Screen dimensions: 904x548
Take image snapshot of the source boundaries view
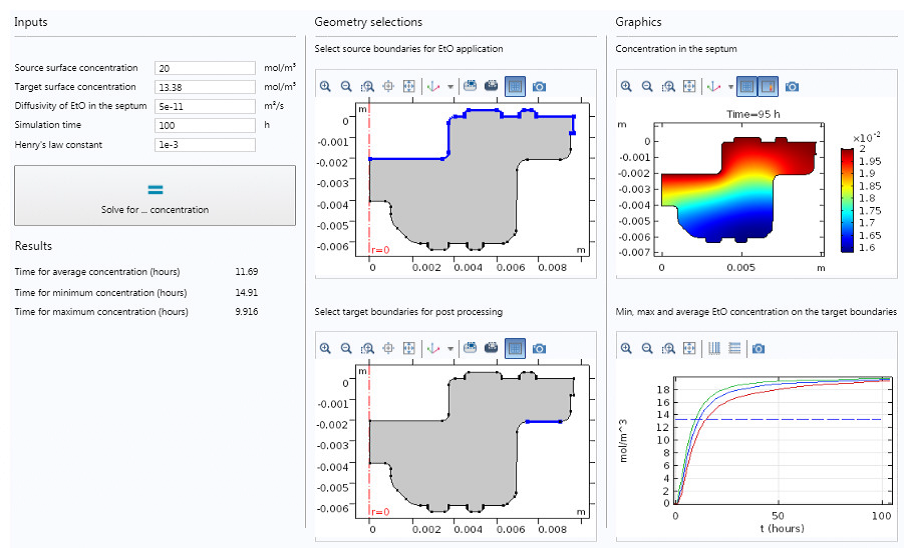539,87
